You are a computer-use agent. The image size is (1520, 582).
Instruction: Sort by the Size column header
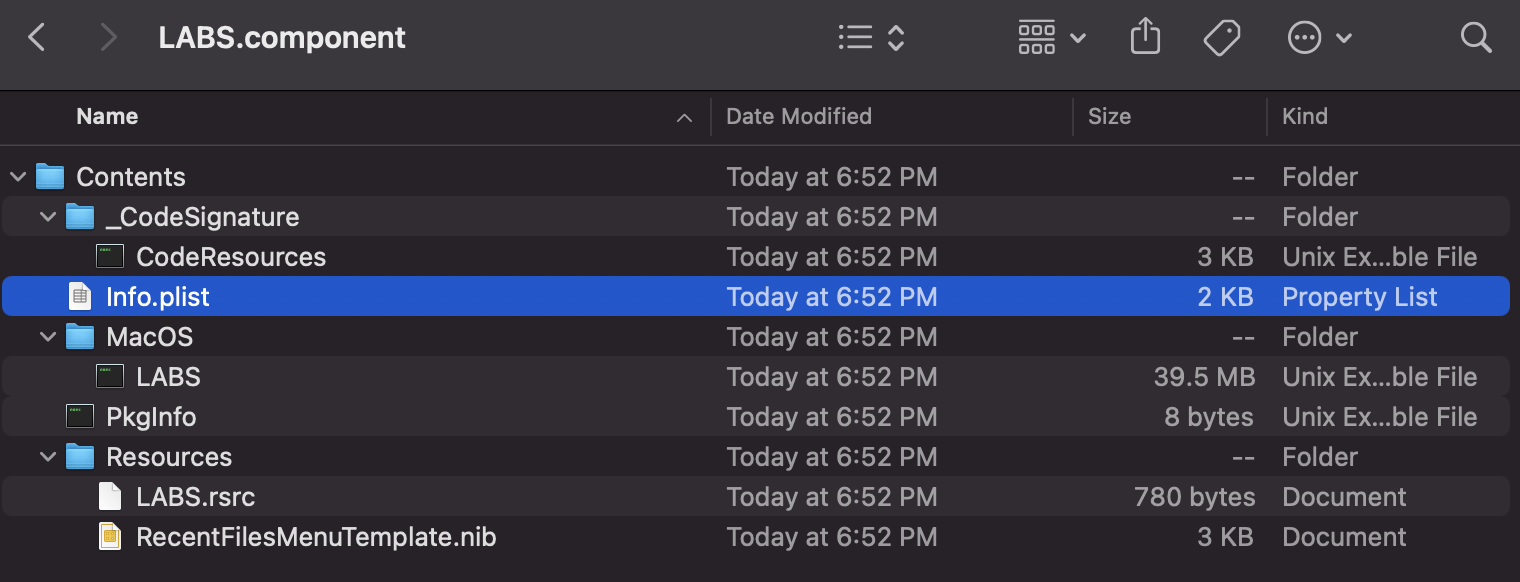tap(1108, 116)
